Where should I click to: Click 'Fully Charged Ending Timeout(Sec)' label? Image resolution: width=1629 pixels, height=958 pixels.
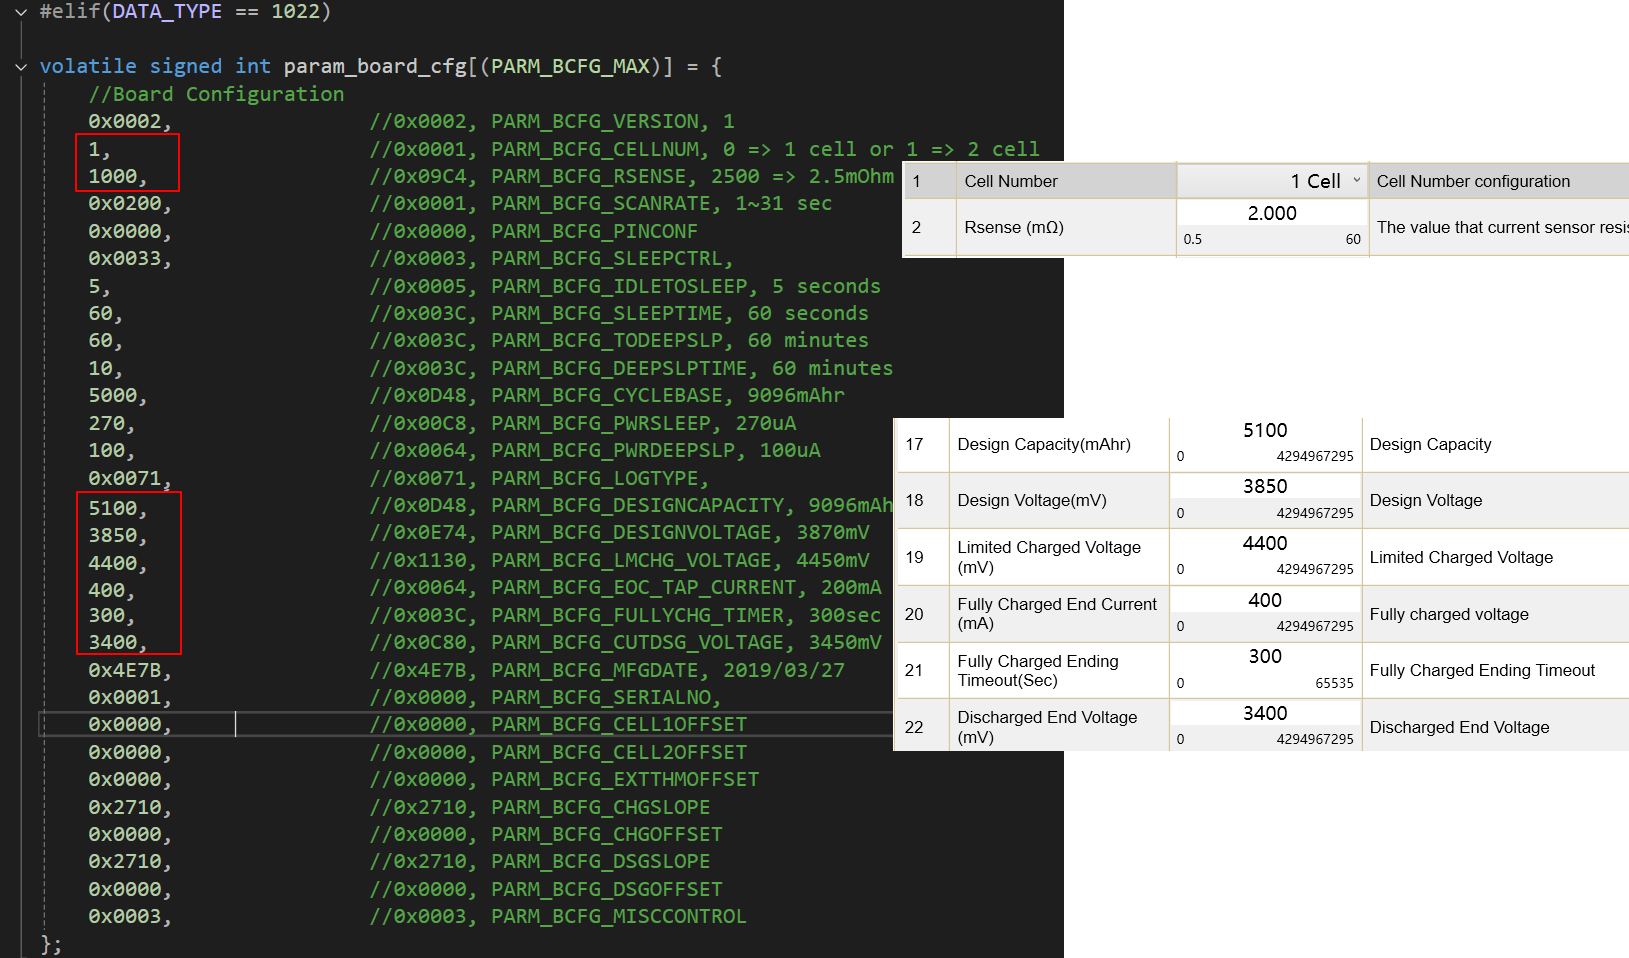click(x=1038, y=671)
